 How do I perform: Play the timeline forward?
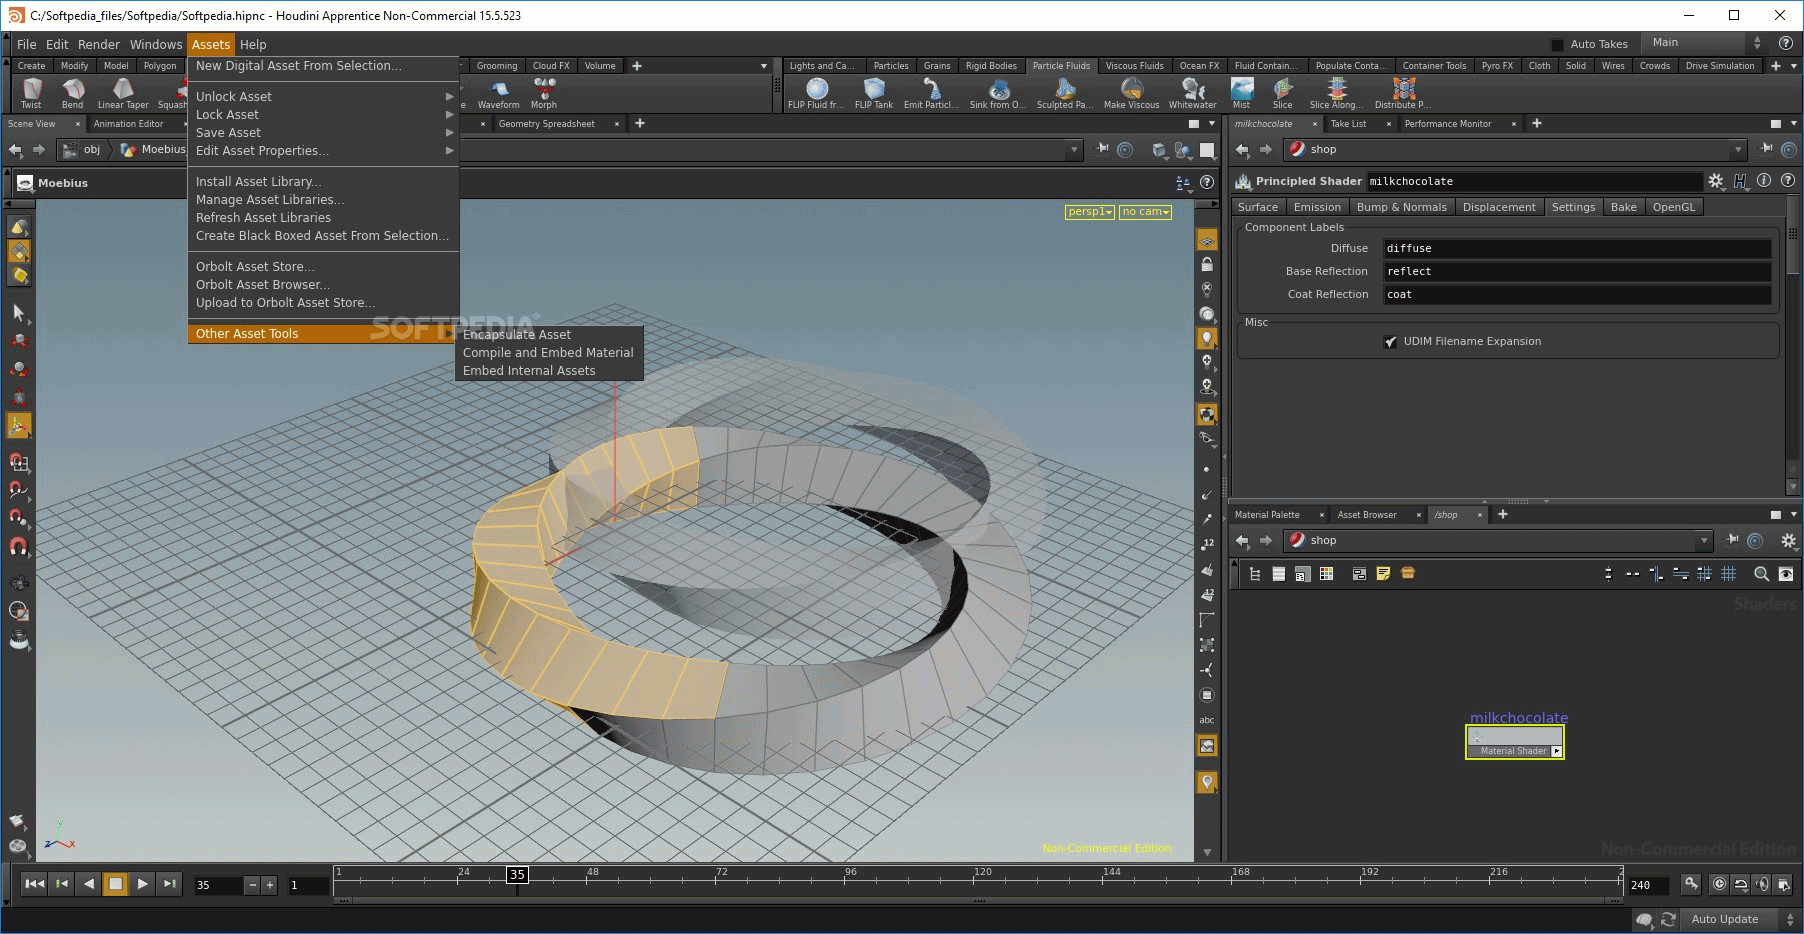(142, 884)
